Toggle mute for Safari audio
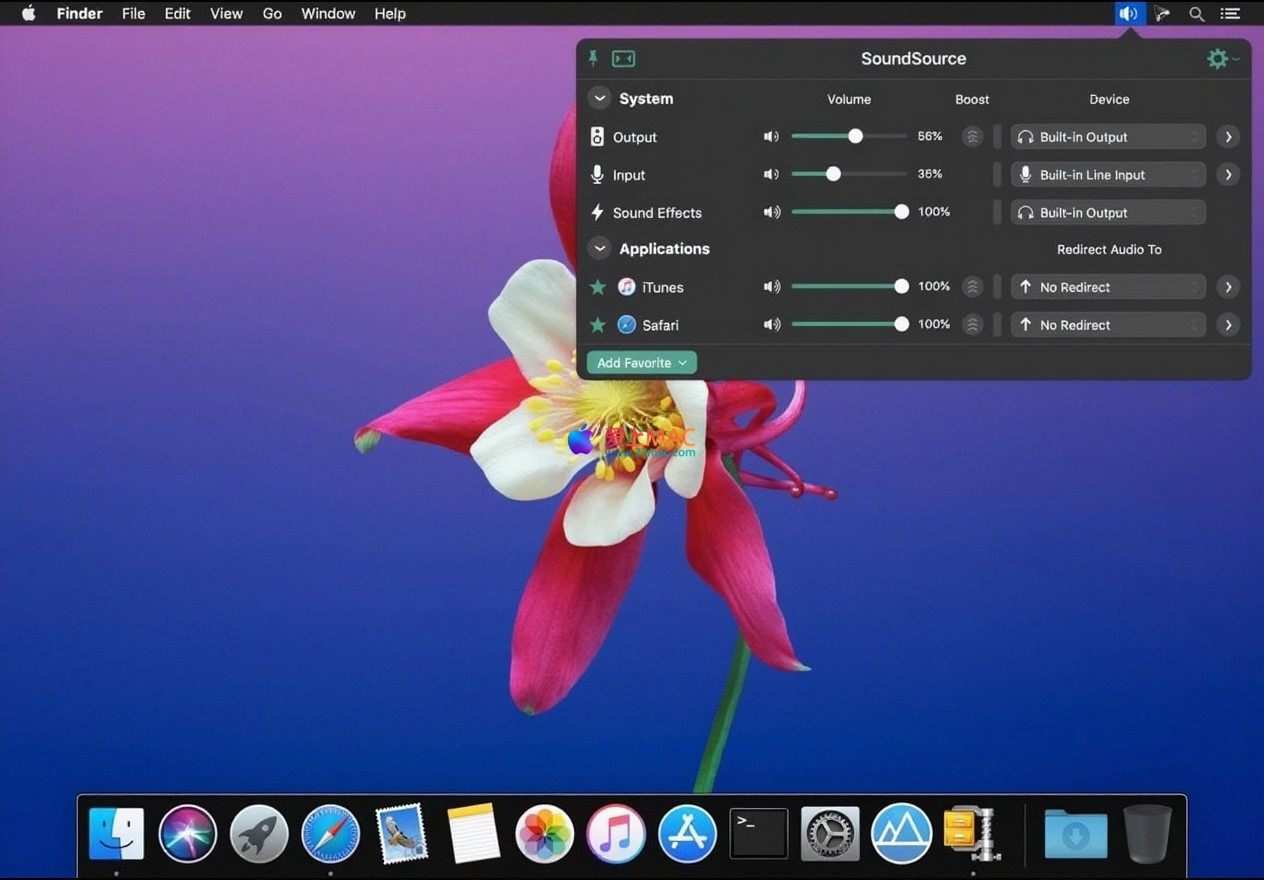Viewport: 1264px width, 880px height. pos(771,325)
